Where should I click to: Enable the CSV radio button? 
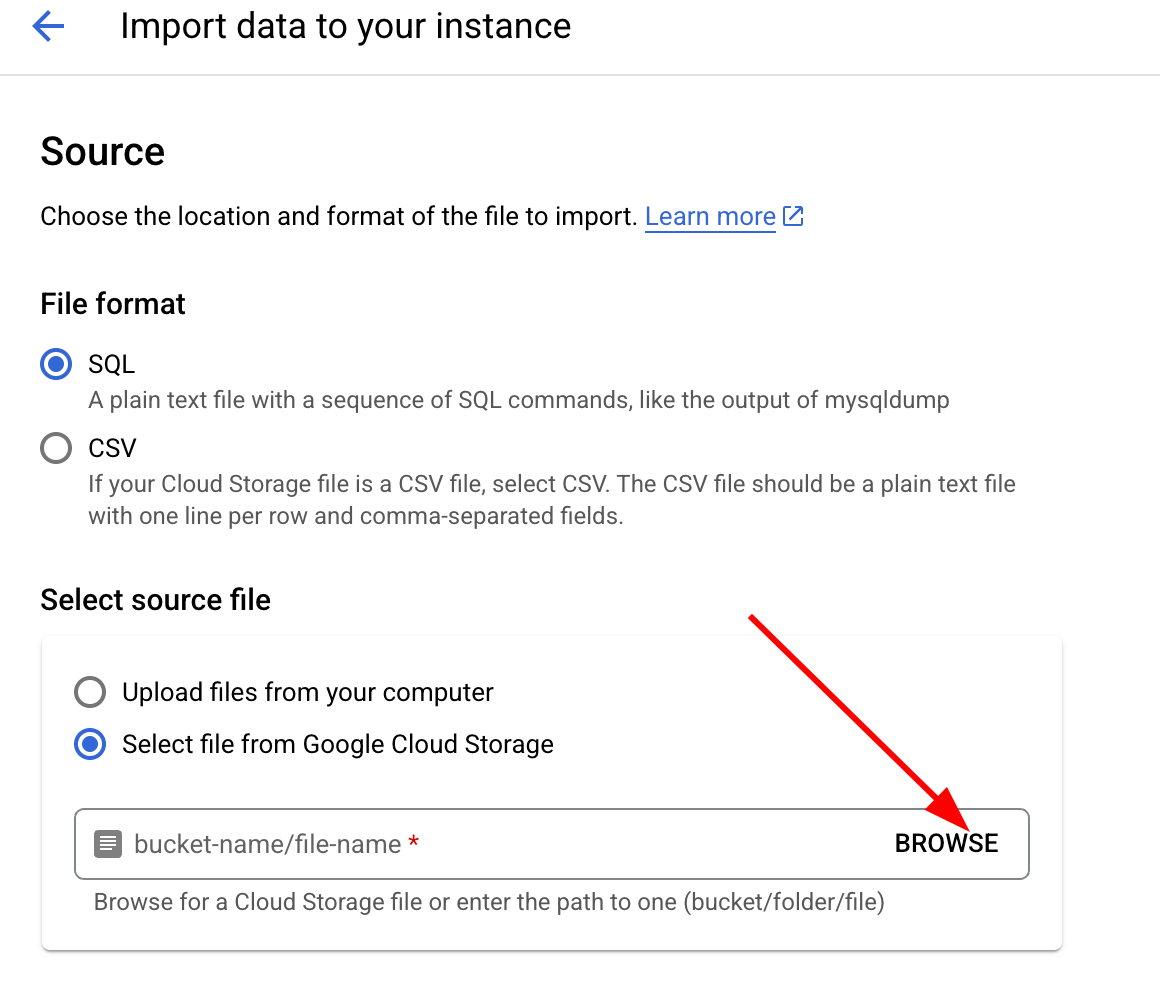(56, 448)
